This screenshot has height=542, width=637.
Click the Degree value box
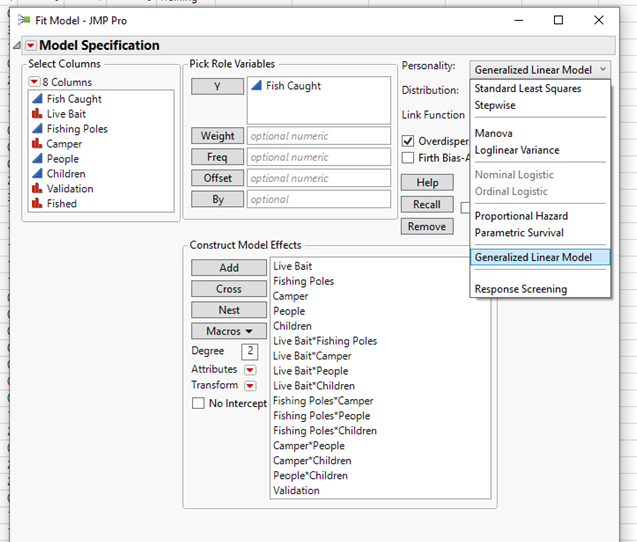point(250,352)
